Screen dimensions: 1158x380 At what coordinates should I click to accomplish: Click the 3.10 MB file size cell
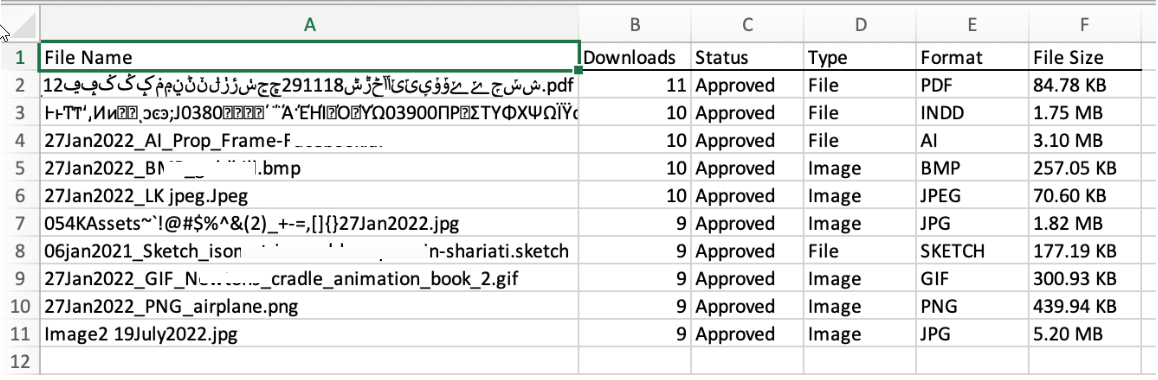(x=1084, y=140)
